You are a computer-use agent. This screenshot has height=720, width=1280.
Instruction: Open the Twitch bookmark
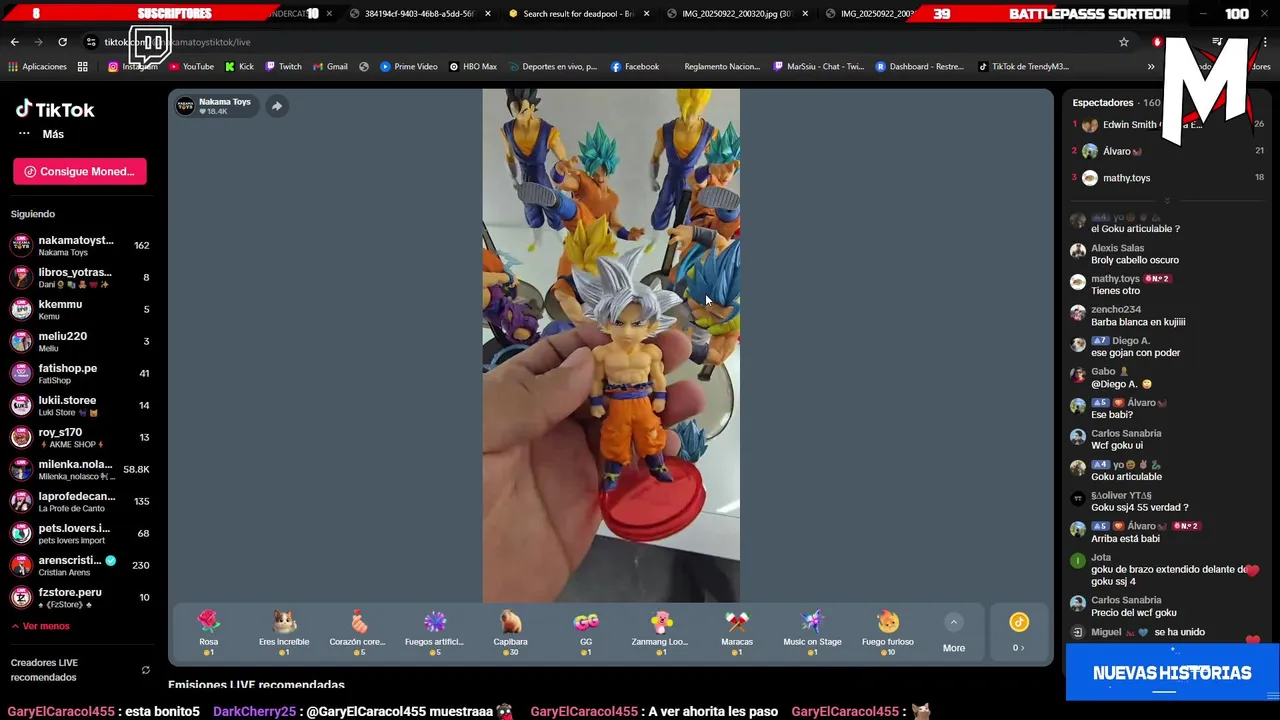283,67
